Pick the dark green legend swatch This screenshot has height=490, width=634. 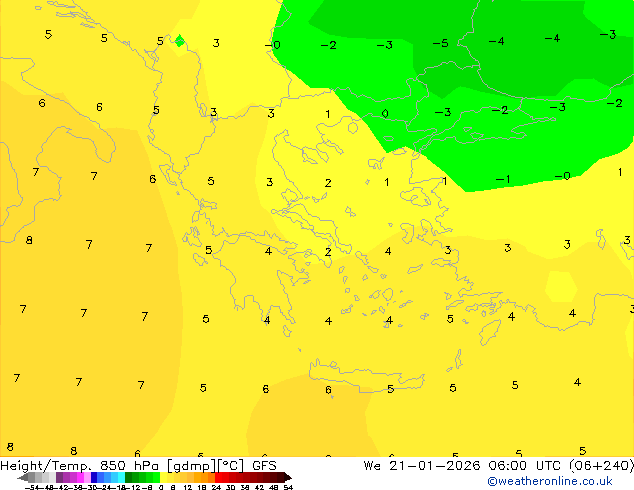point(129,477)
